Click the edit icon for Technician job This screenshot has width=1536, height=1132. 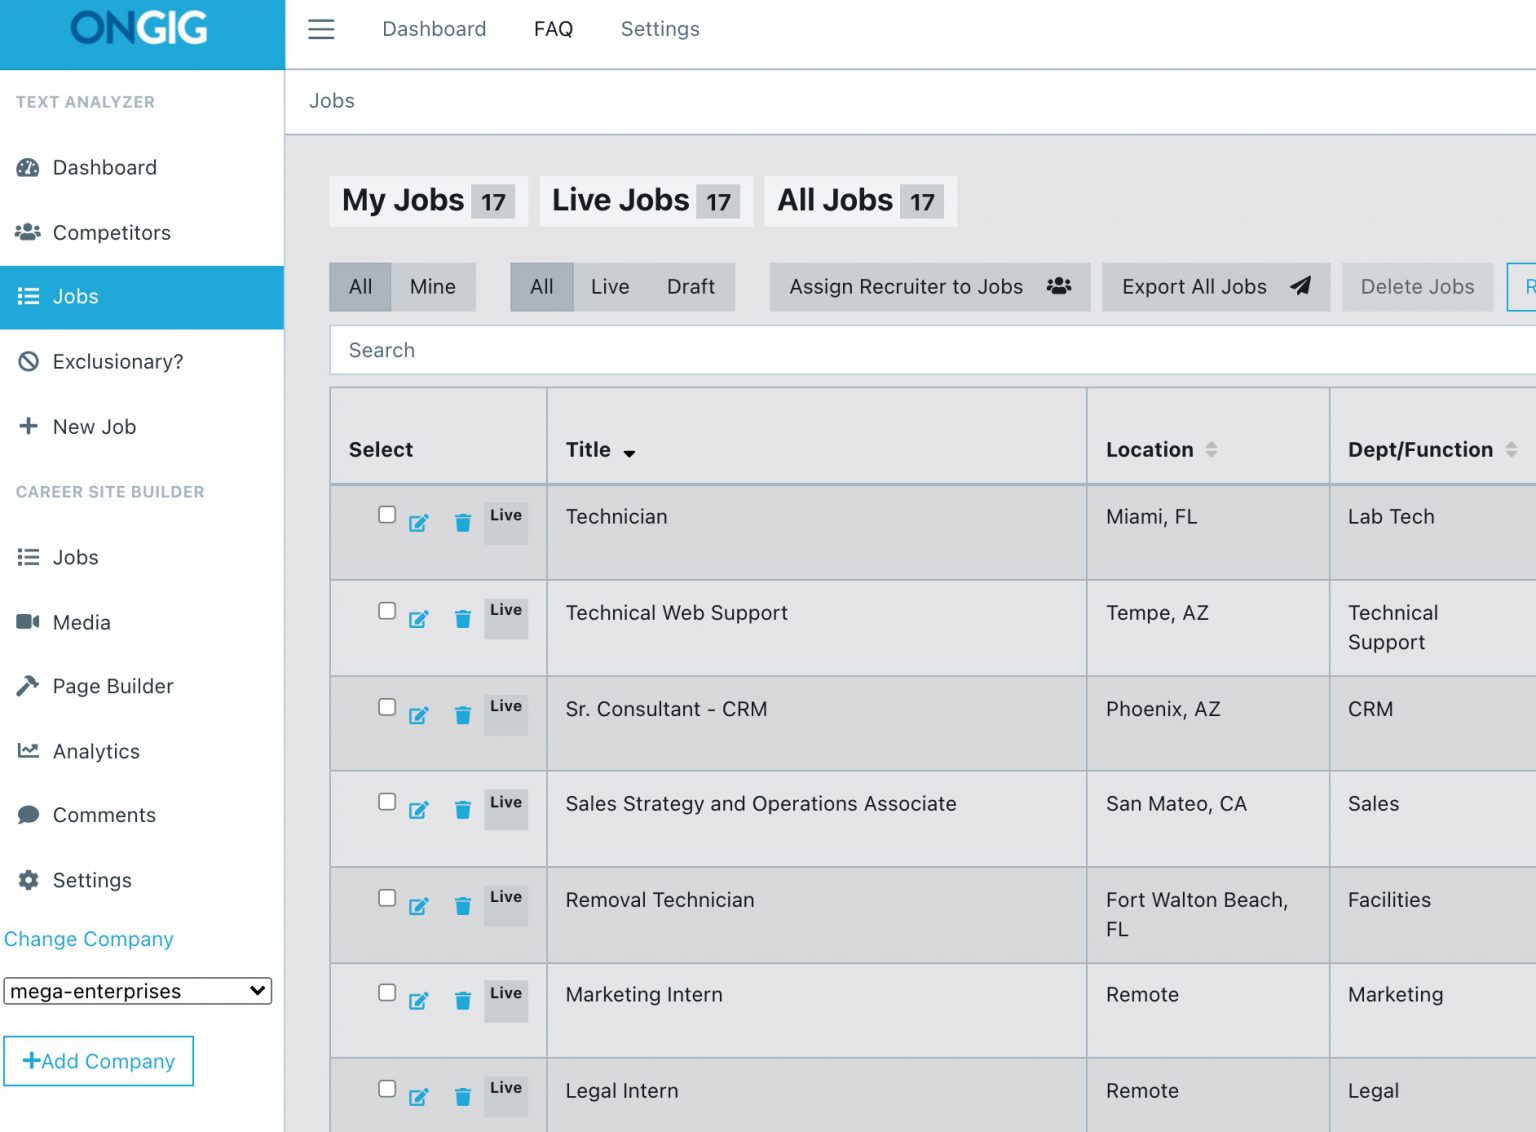tap(418, 523)
